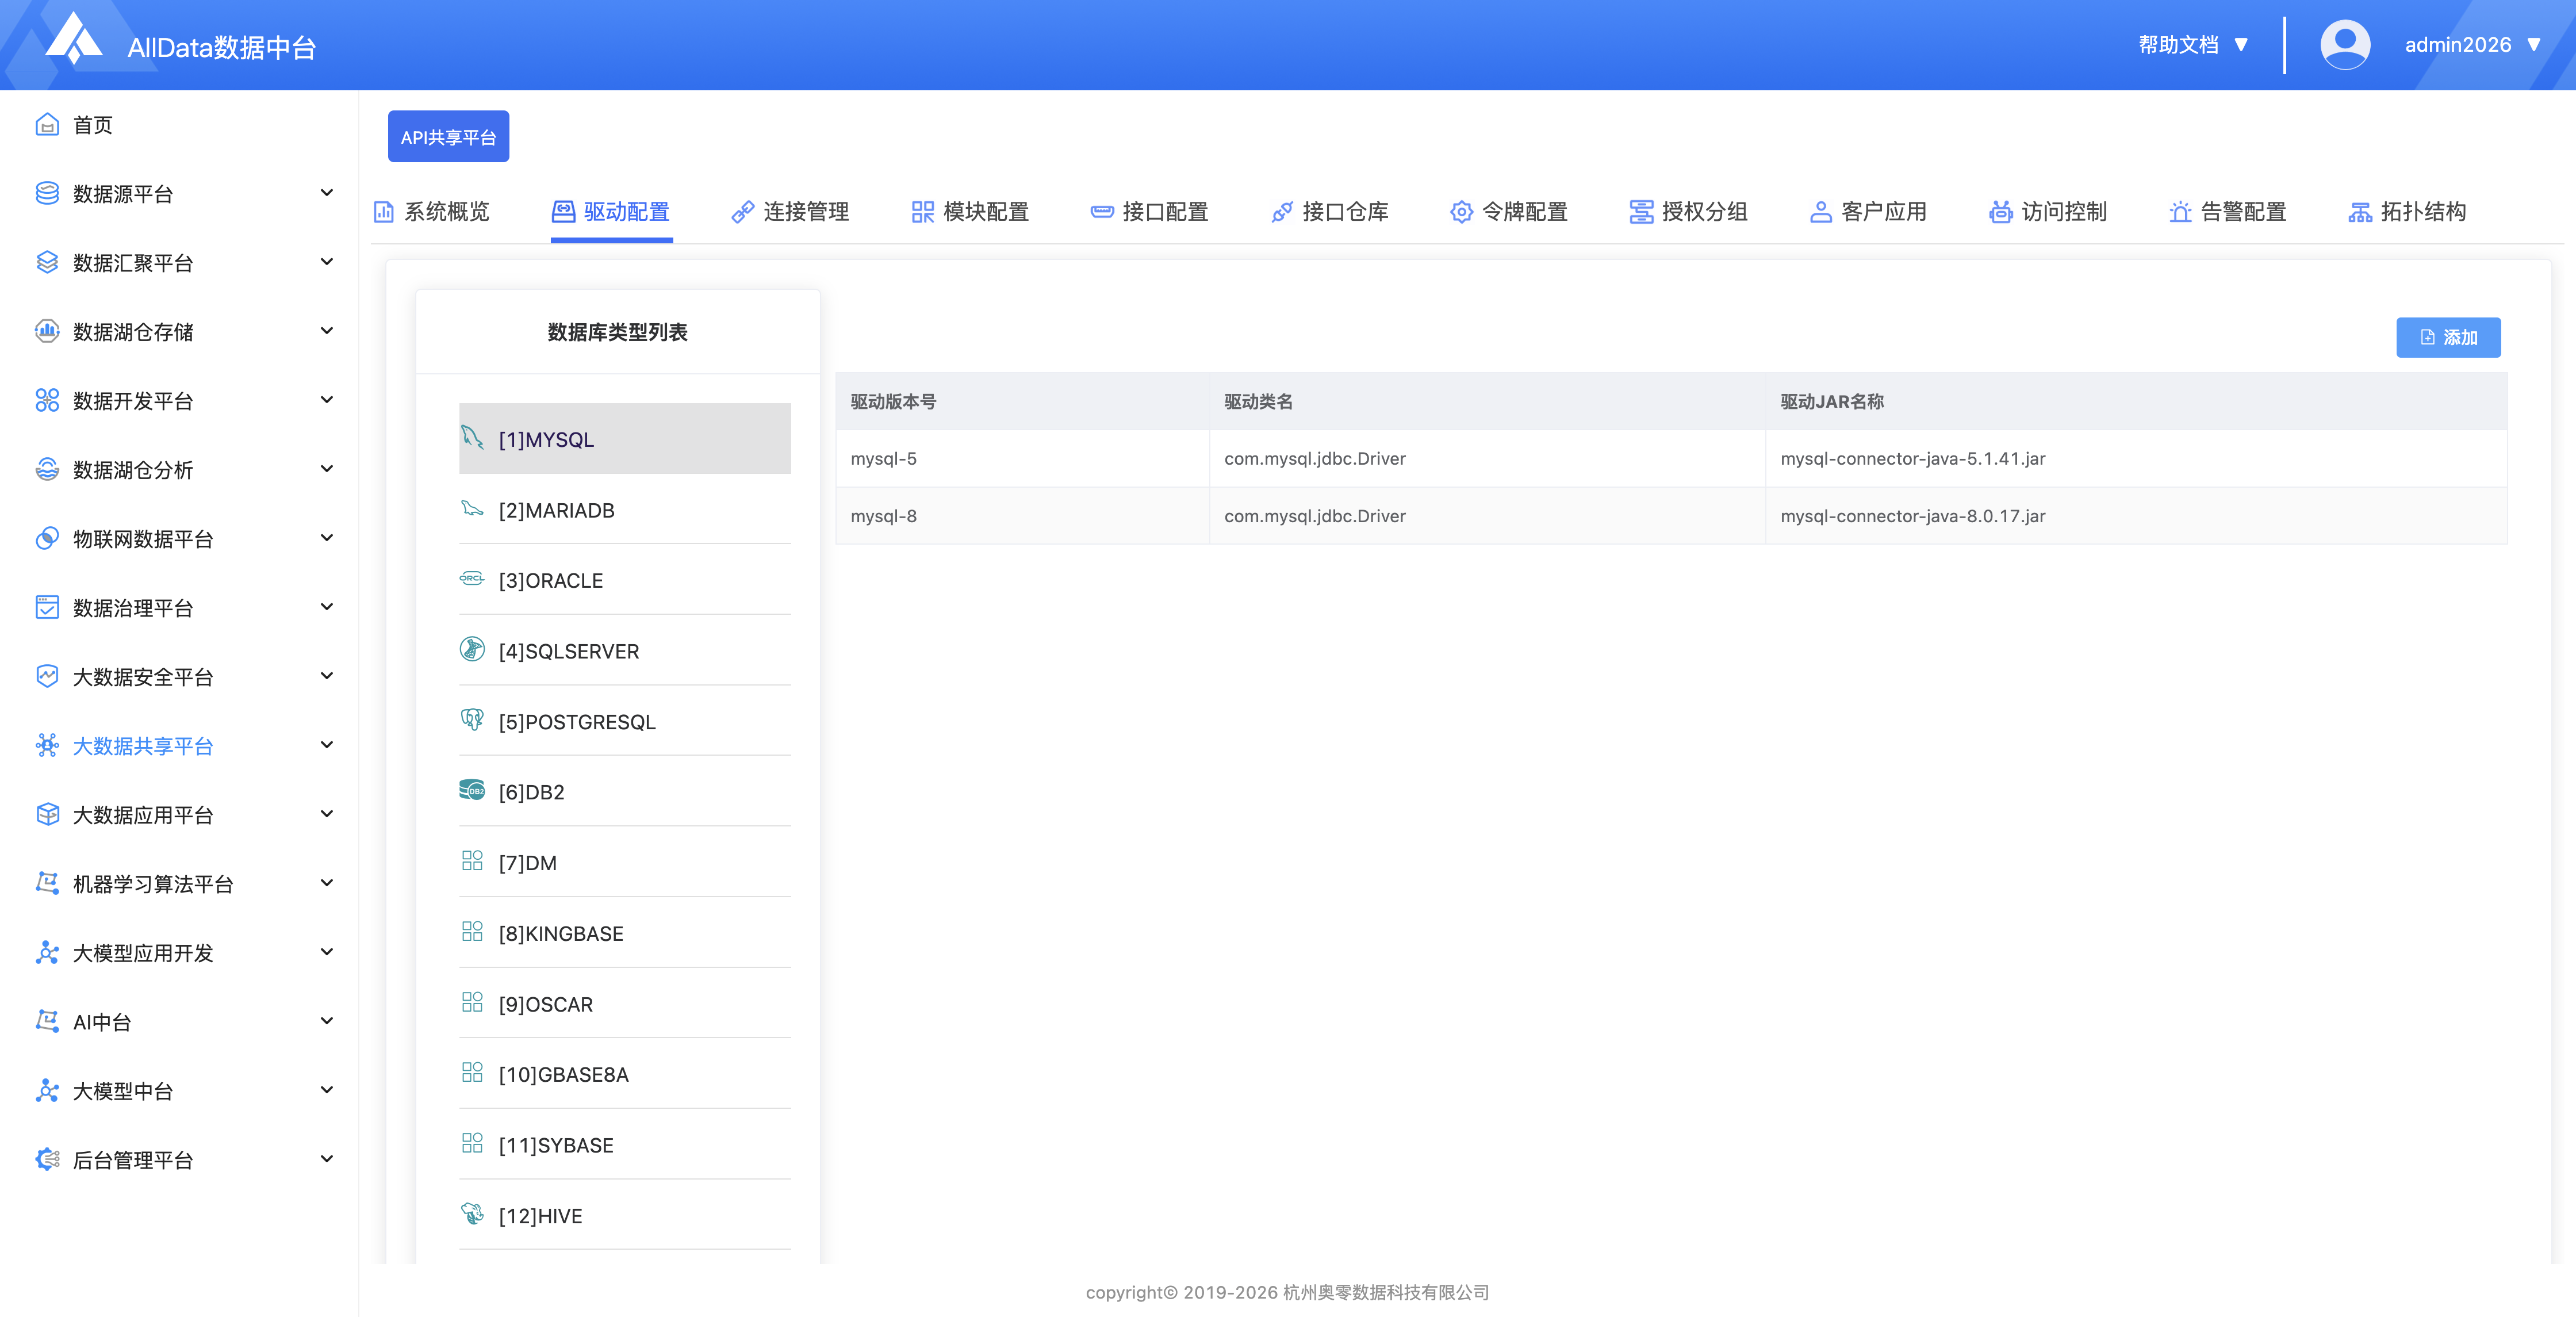Viewport: 2576px width, 1317px height.
Task: Switch to the 模块配置 tab
Action: [970, 211]
